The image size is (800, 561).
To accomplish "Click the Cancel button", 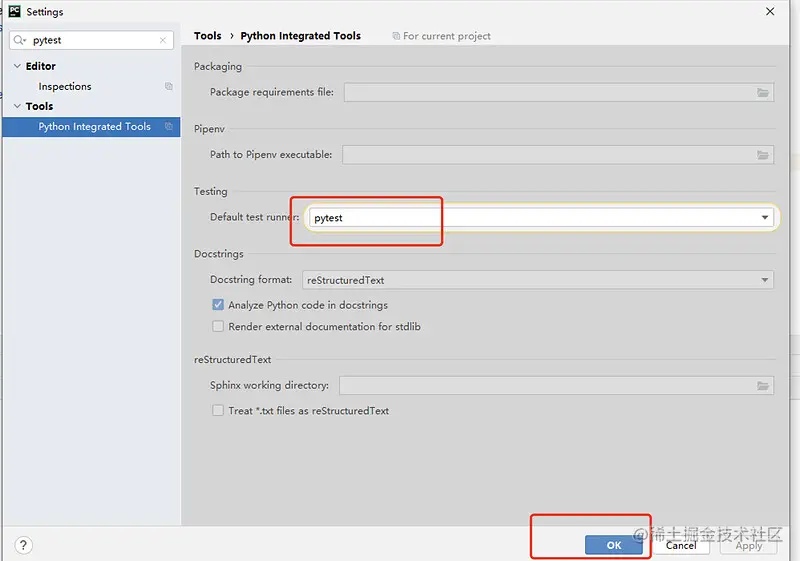I will click(681, 545).
